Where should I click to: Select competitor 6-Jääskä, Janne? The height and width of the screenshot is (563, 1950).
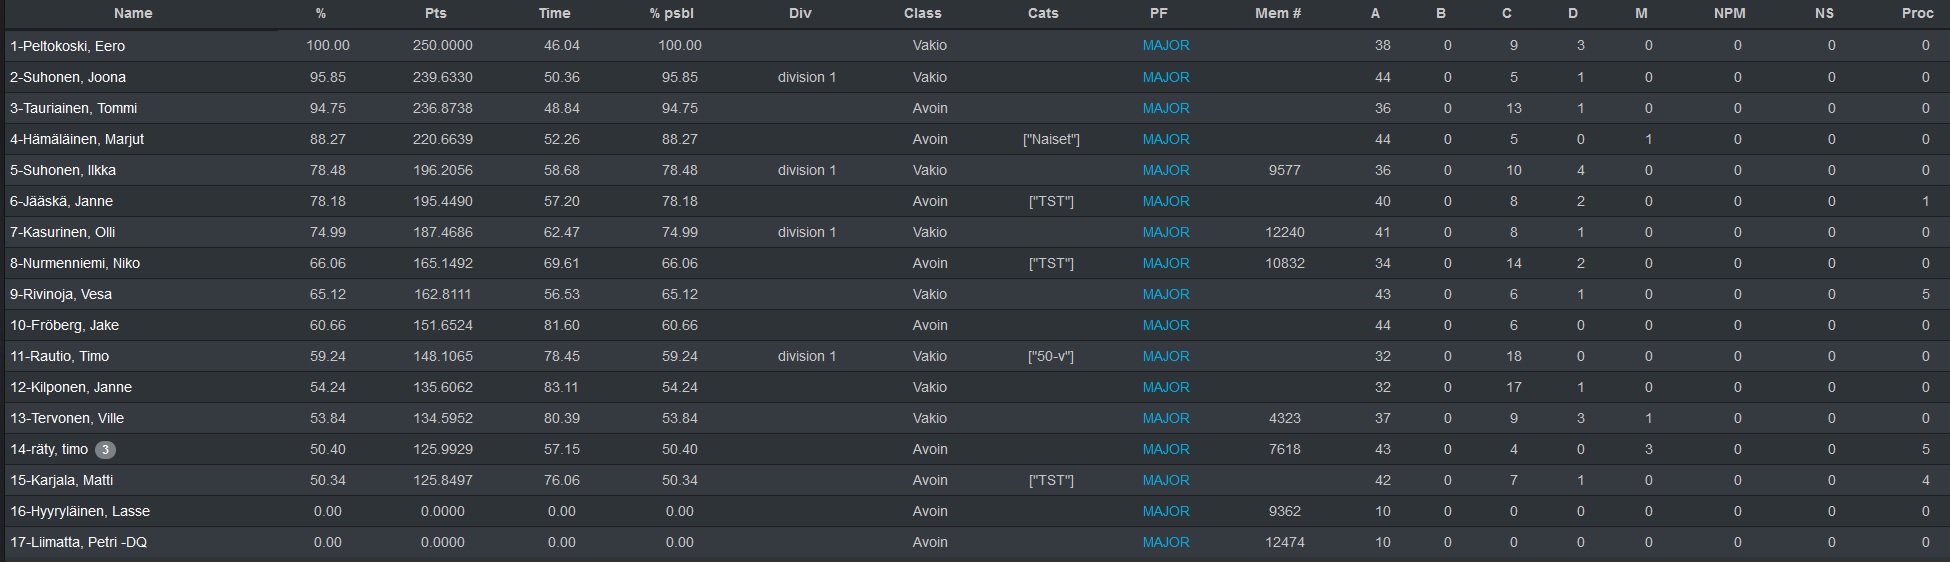(975, 201)
